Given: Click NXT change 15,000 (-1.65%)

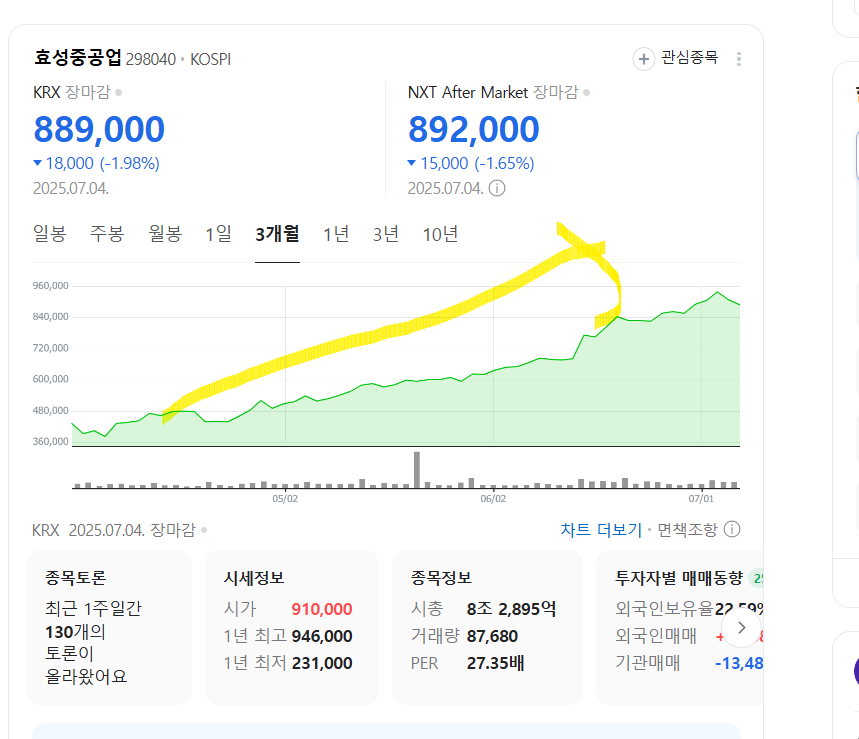Looking at the screenshot, I should 471,163.
